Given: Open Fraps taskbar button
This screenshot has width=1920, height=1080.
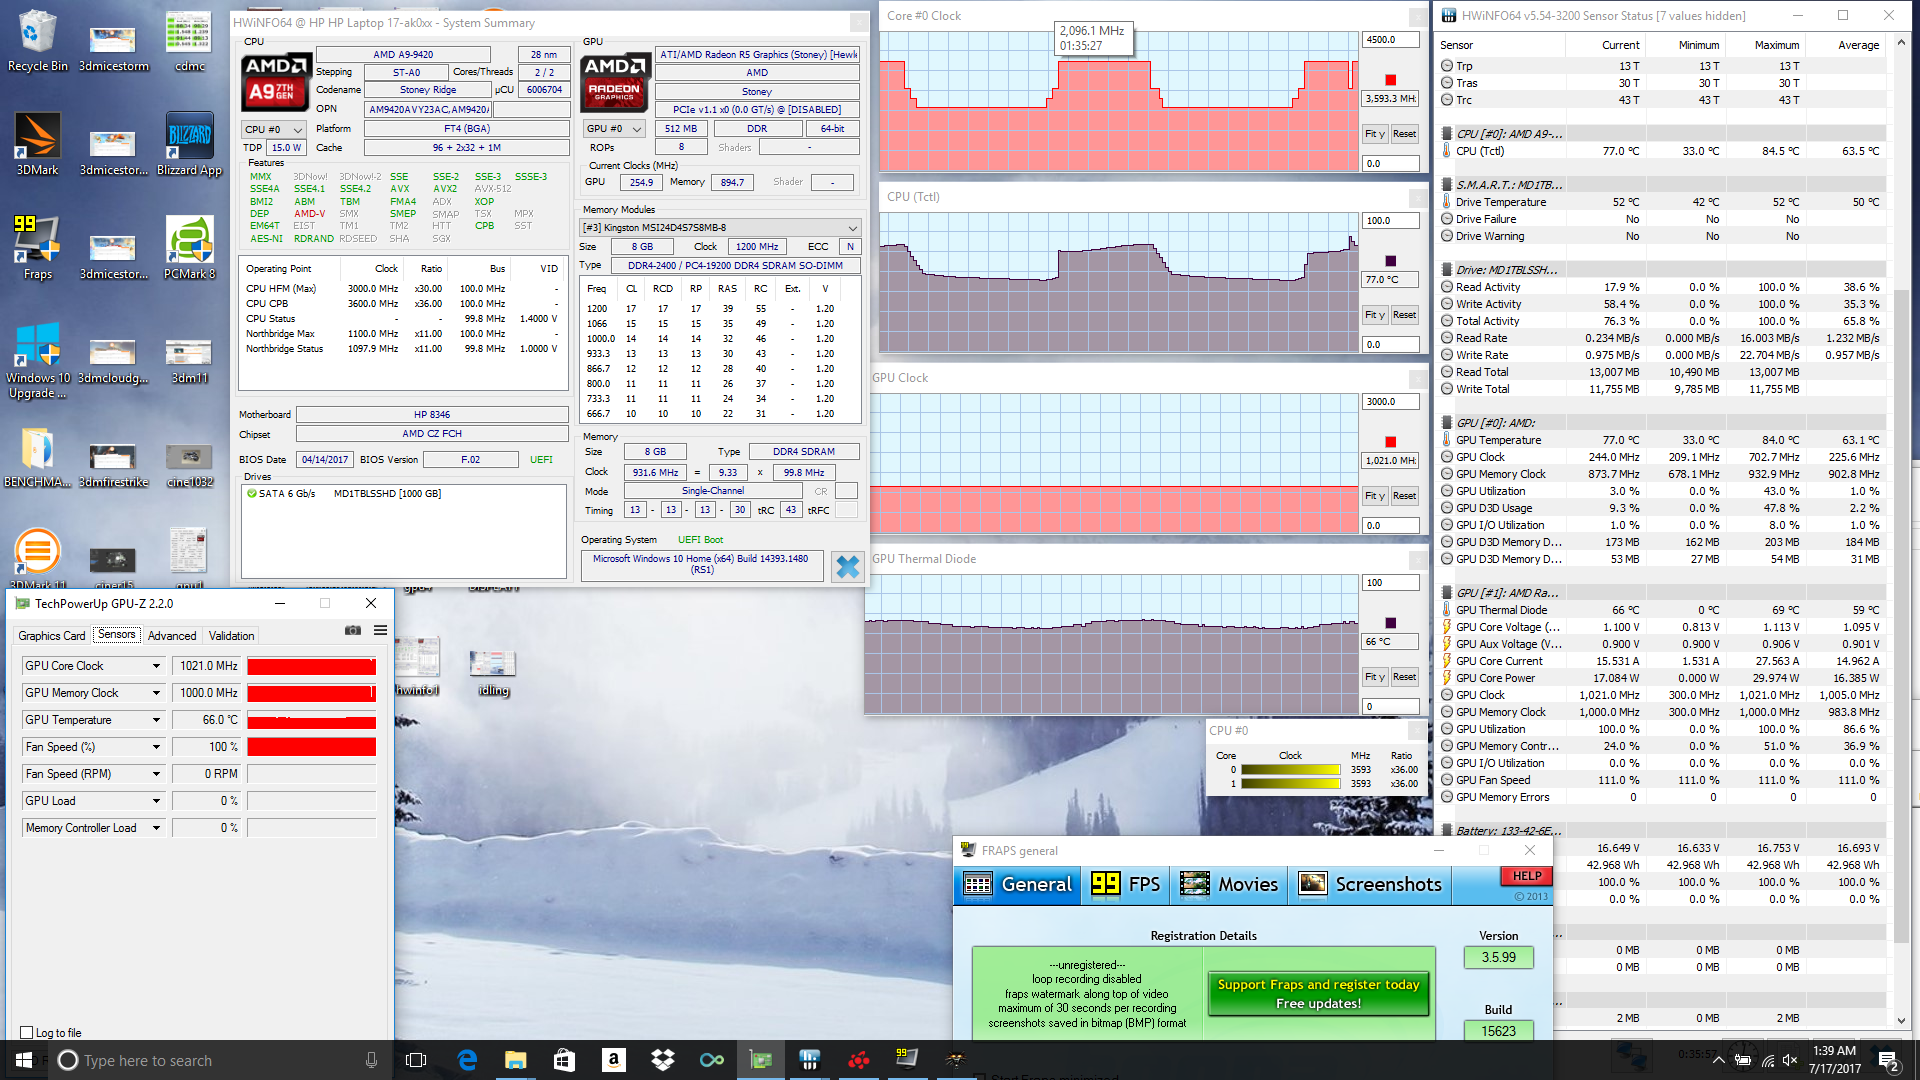Looking at the screenshot, I should 907,1060.
